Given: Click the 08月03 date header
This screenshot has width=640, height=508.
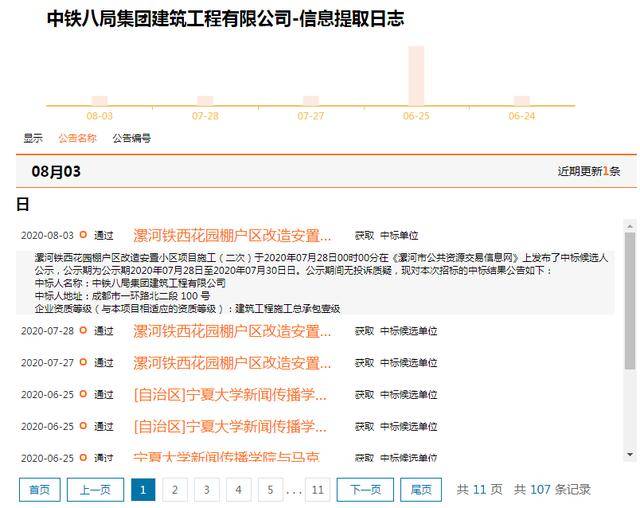Looking at the screenshot, I should (56, 171).
